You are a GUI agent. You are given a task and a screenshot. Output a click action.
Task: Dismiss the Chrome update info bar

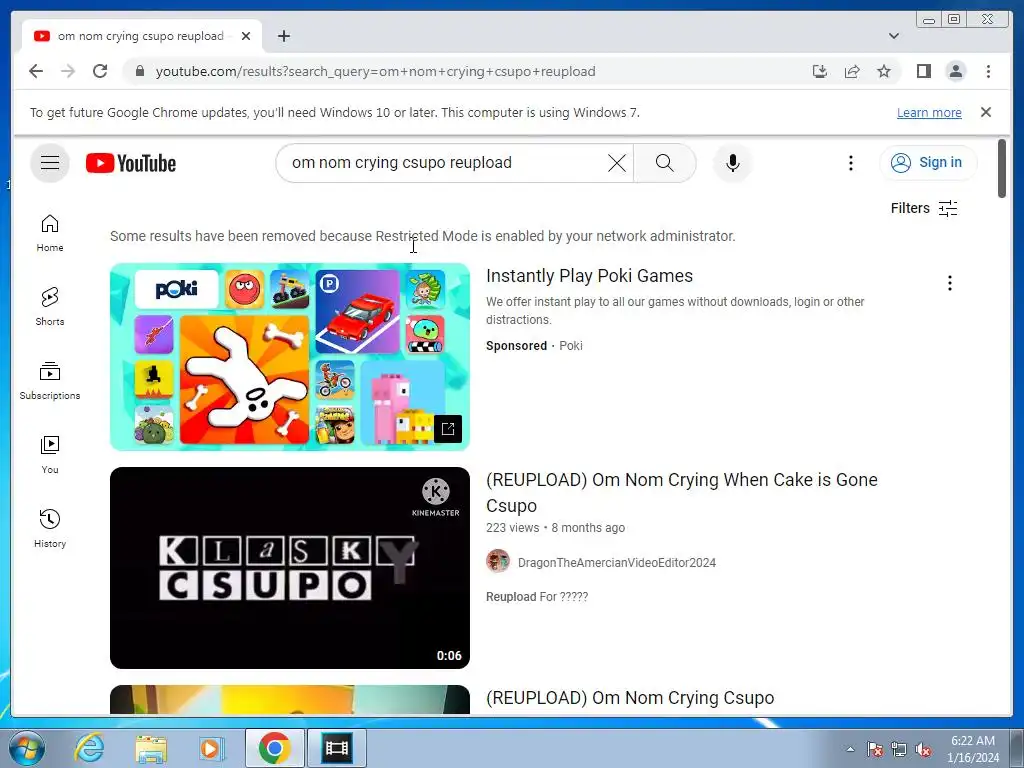(x=986, y=112)
